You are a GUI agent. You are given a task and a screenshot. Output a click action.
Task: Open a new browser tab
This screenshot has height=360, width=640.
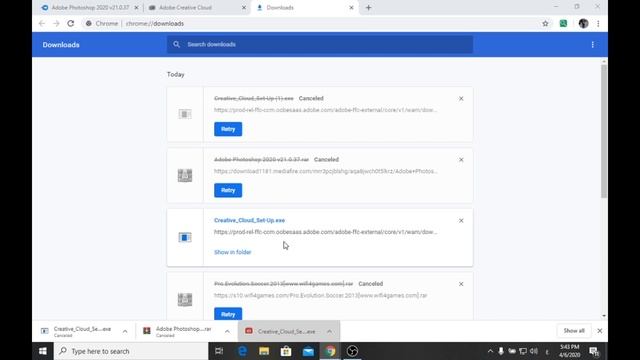click(x=369, y=8)
